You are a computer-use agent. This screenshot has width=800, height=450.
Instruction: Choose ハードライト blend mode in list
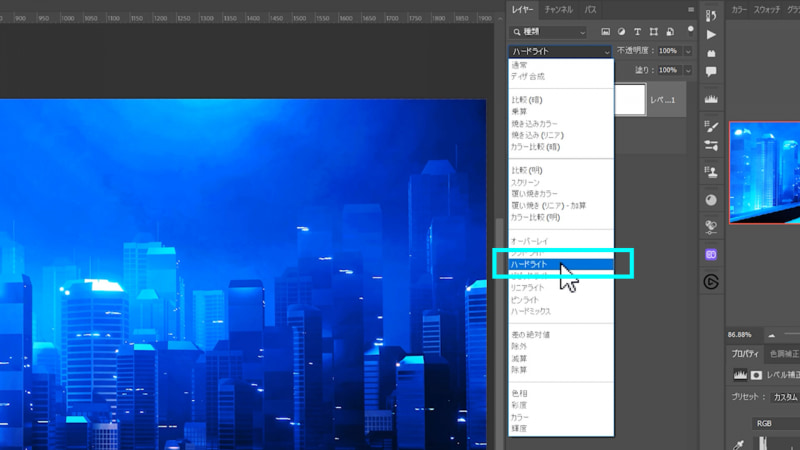561,264
